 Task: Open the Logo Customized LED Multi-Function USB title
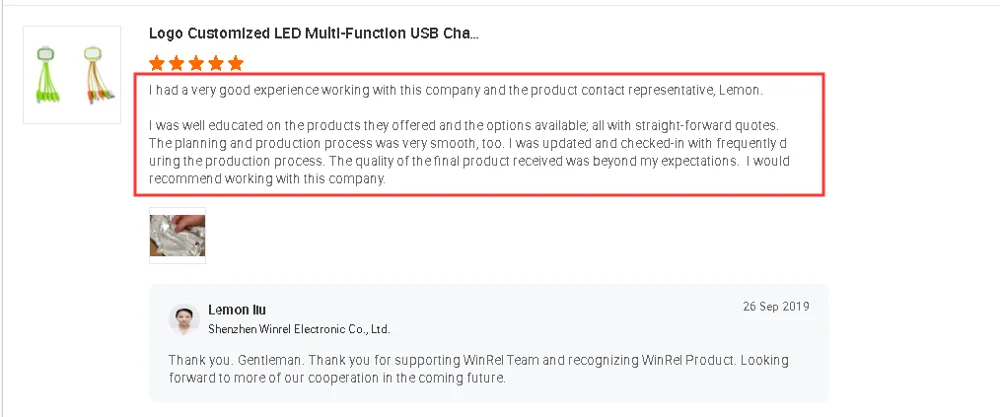[x=314, y=33]
